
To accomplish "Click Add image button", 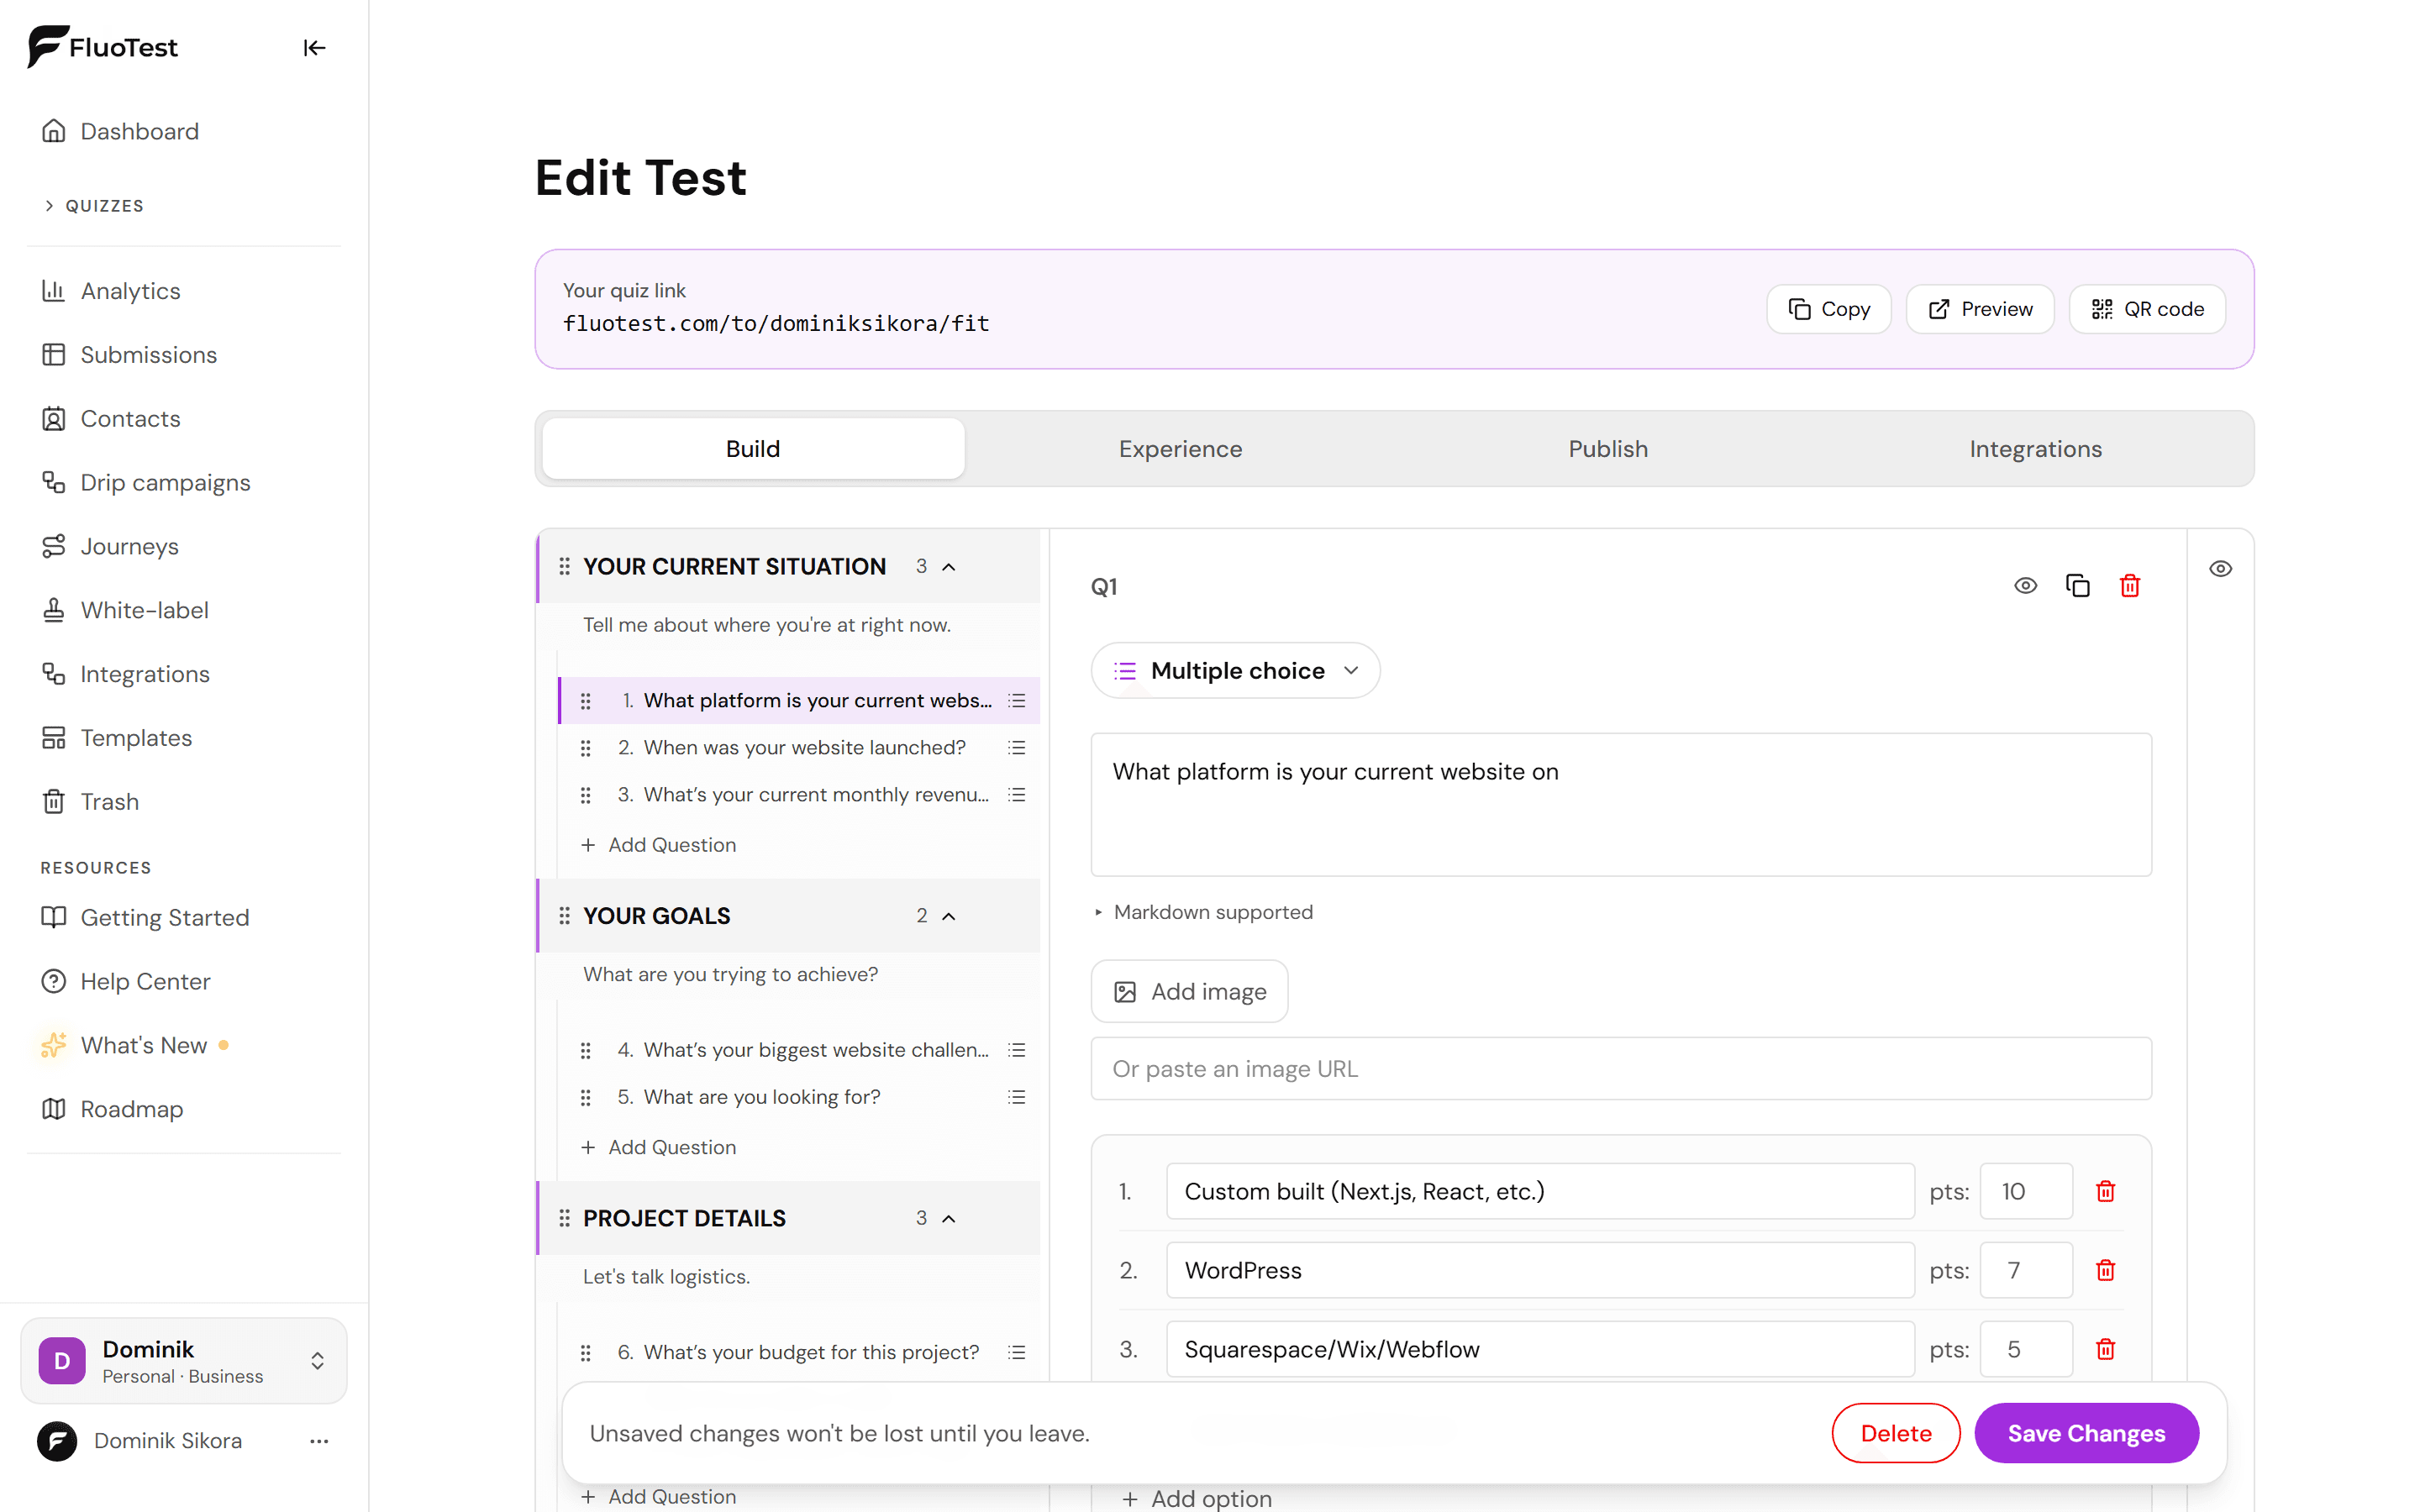I will (1189, 992).
